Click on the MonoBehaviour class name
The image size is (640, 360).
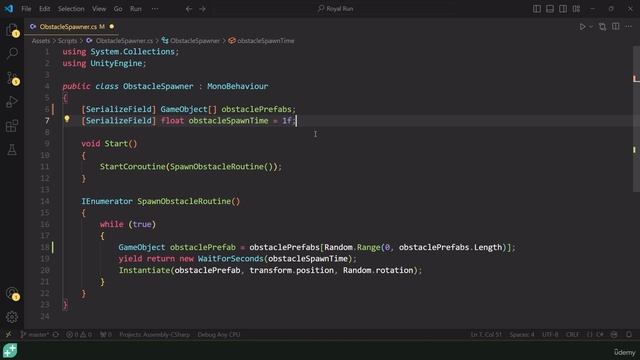point(238,86)
